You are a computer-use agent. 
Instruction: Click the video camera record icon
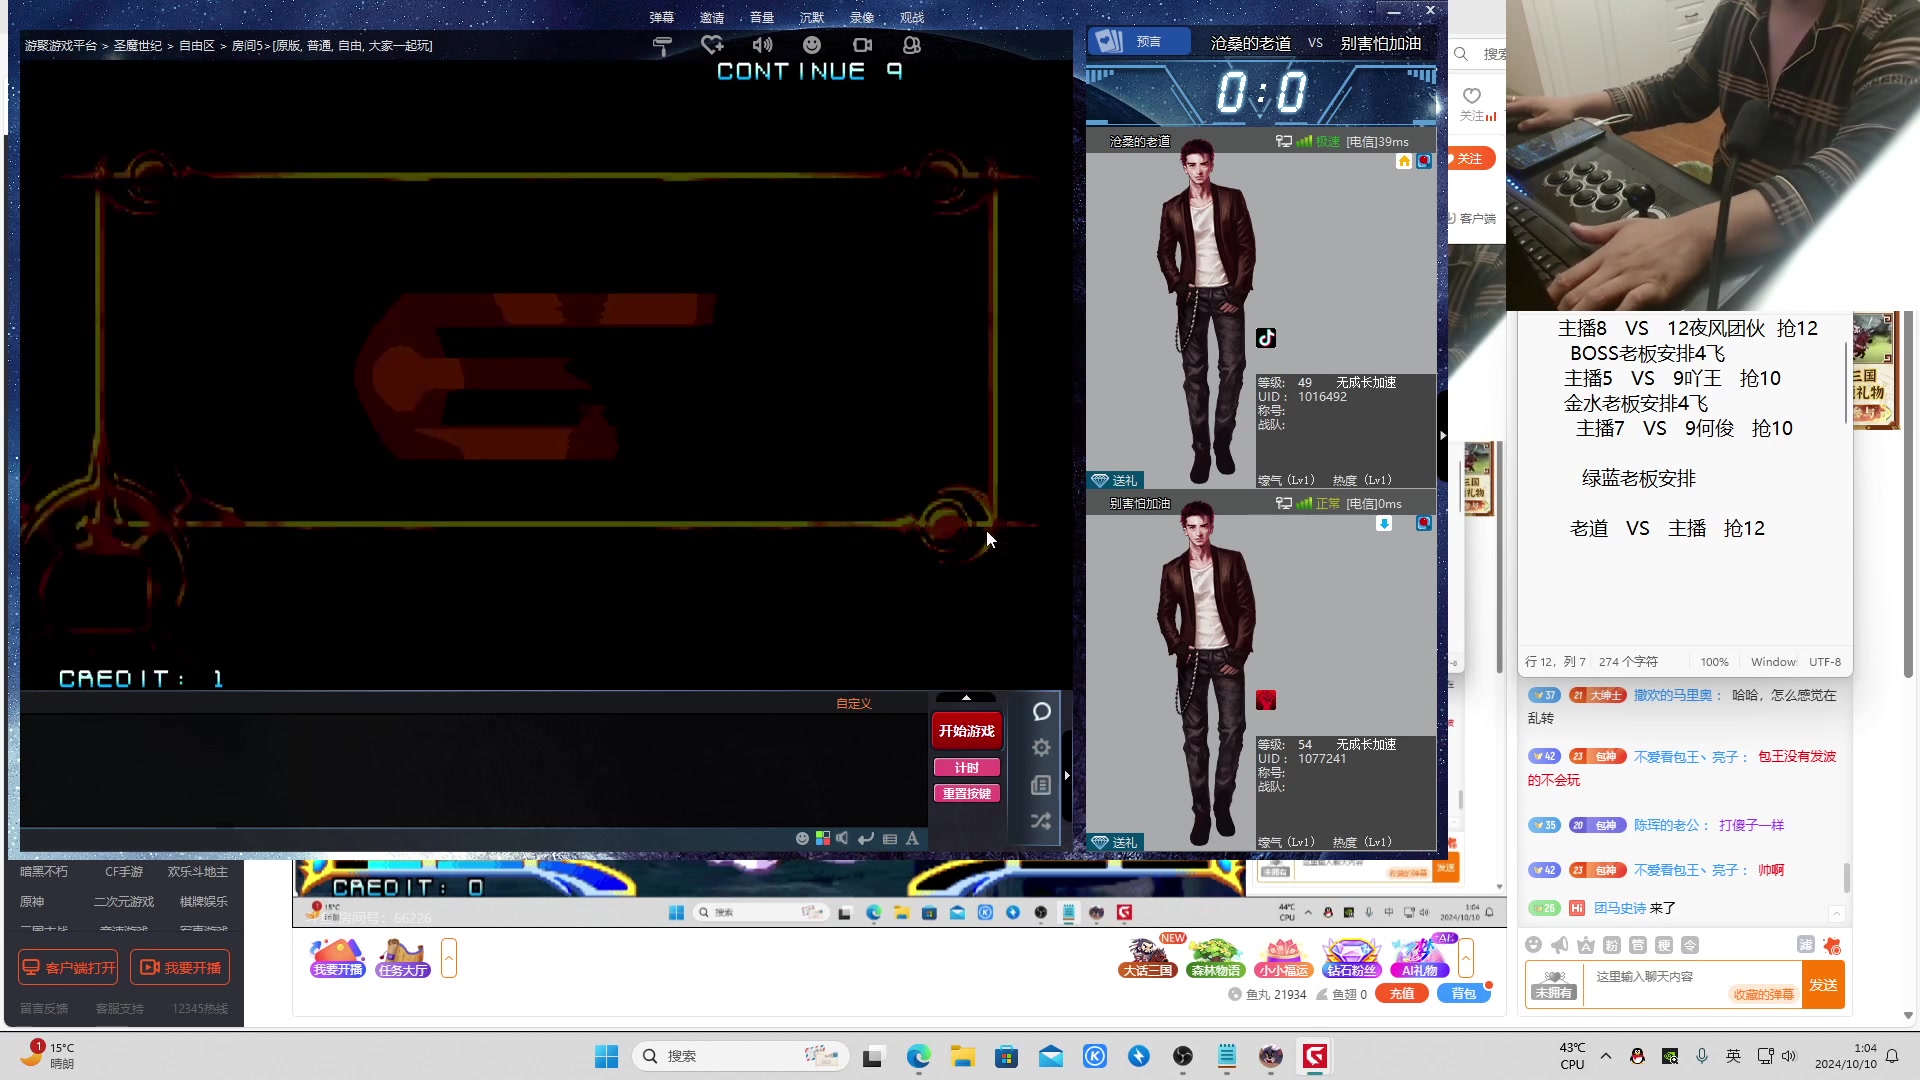(x=862, y=45)
